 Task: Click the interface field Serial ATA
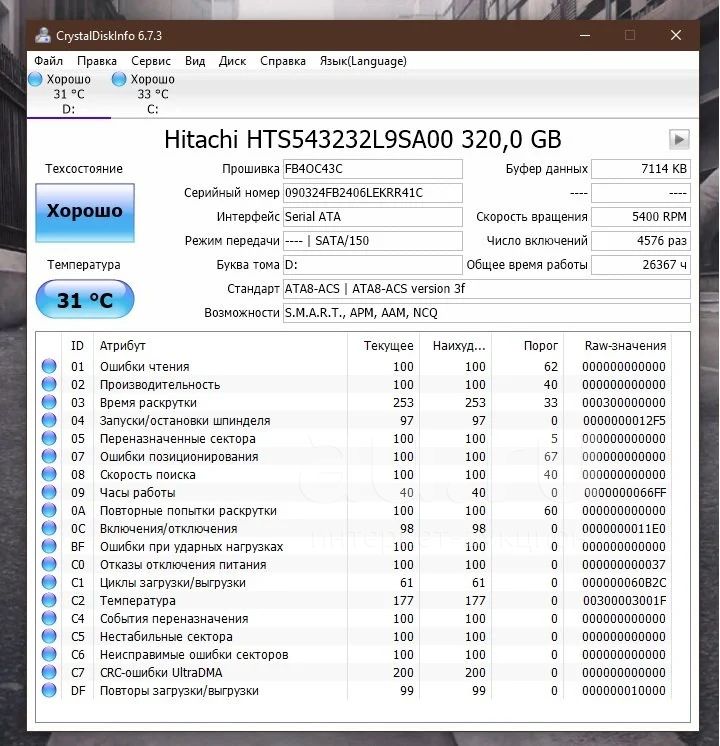(373, 216)
